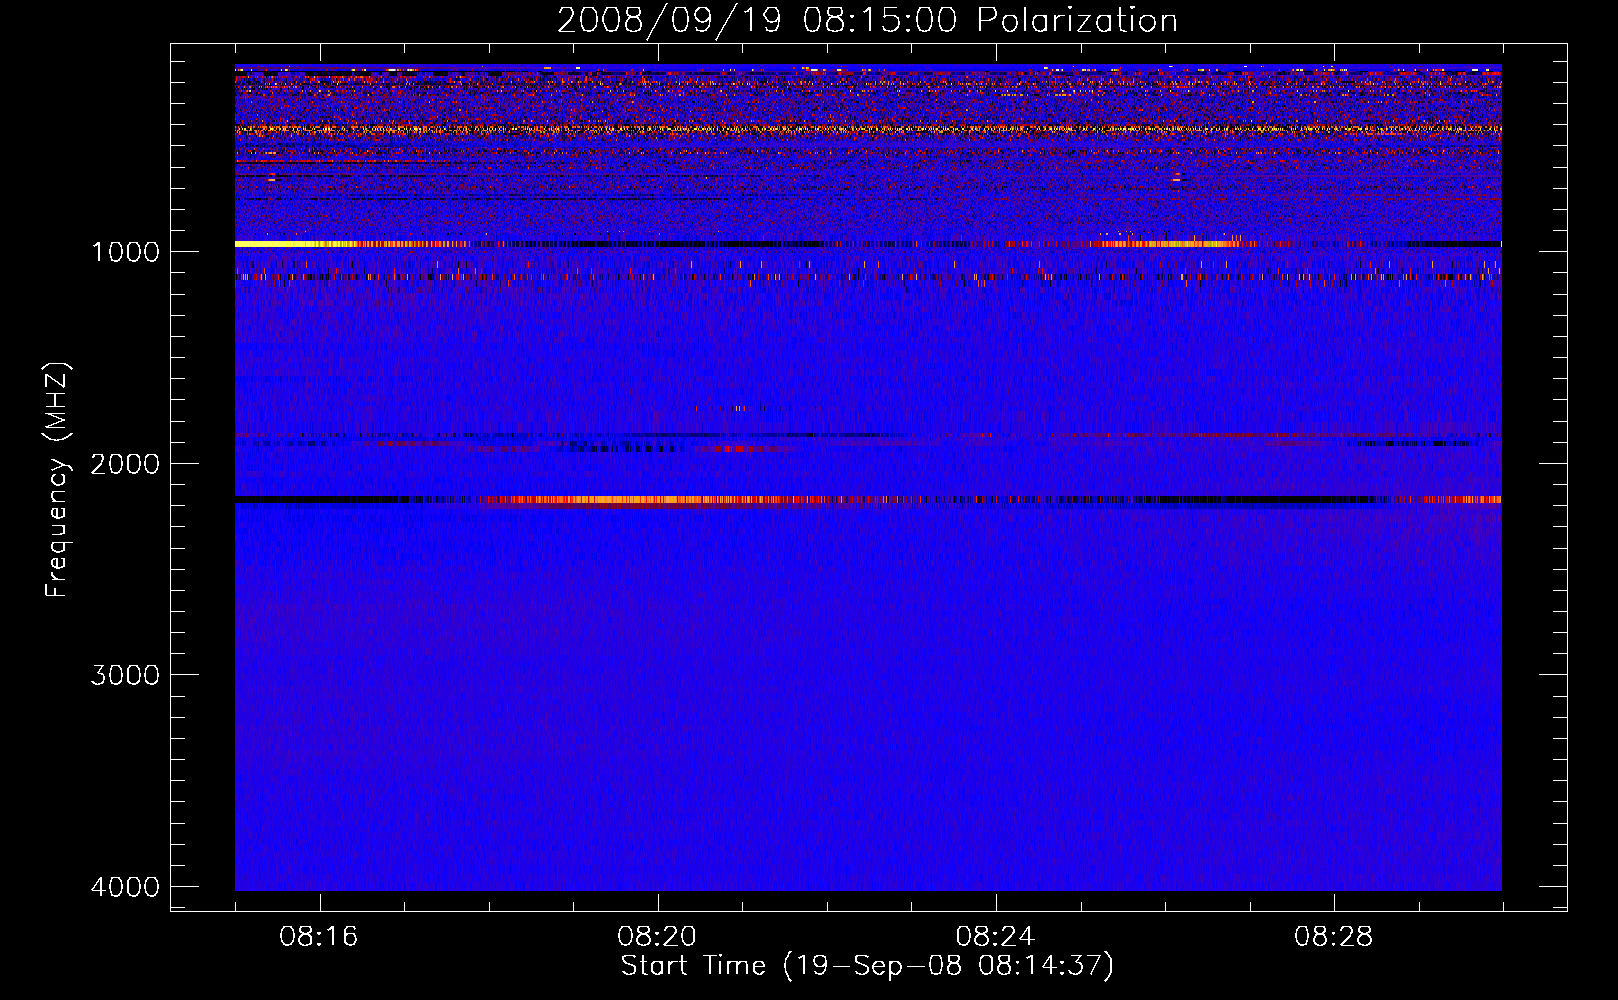Click the 2000 frequency tick label
The image size is (1618, 1000).
coord(125,464)
